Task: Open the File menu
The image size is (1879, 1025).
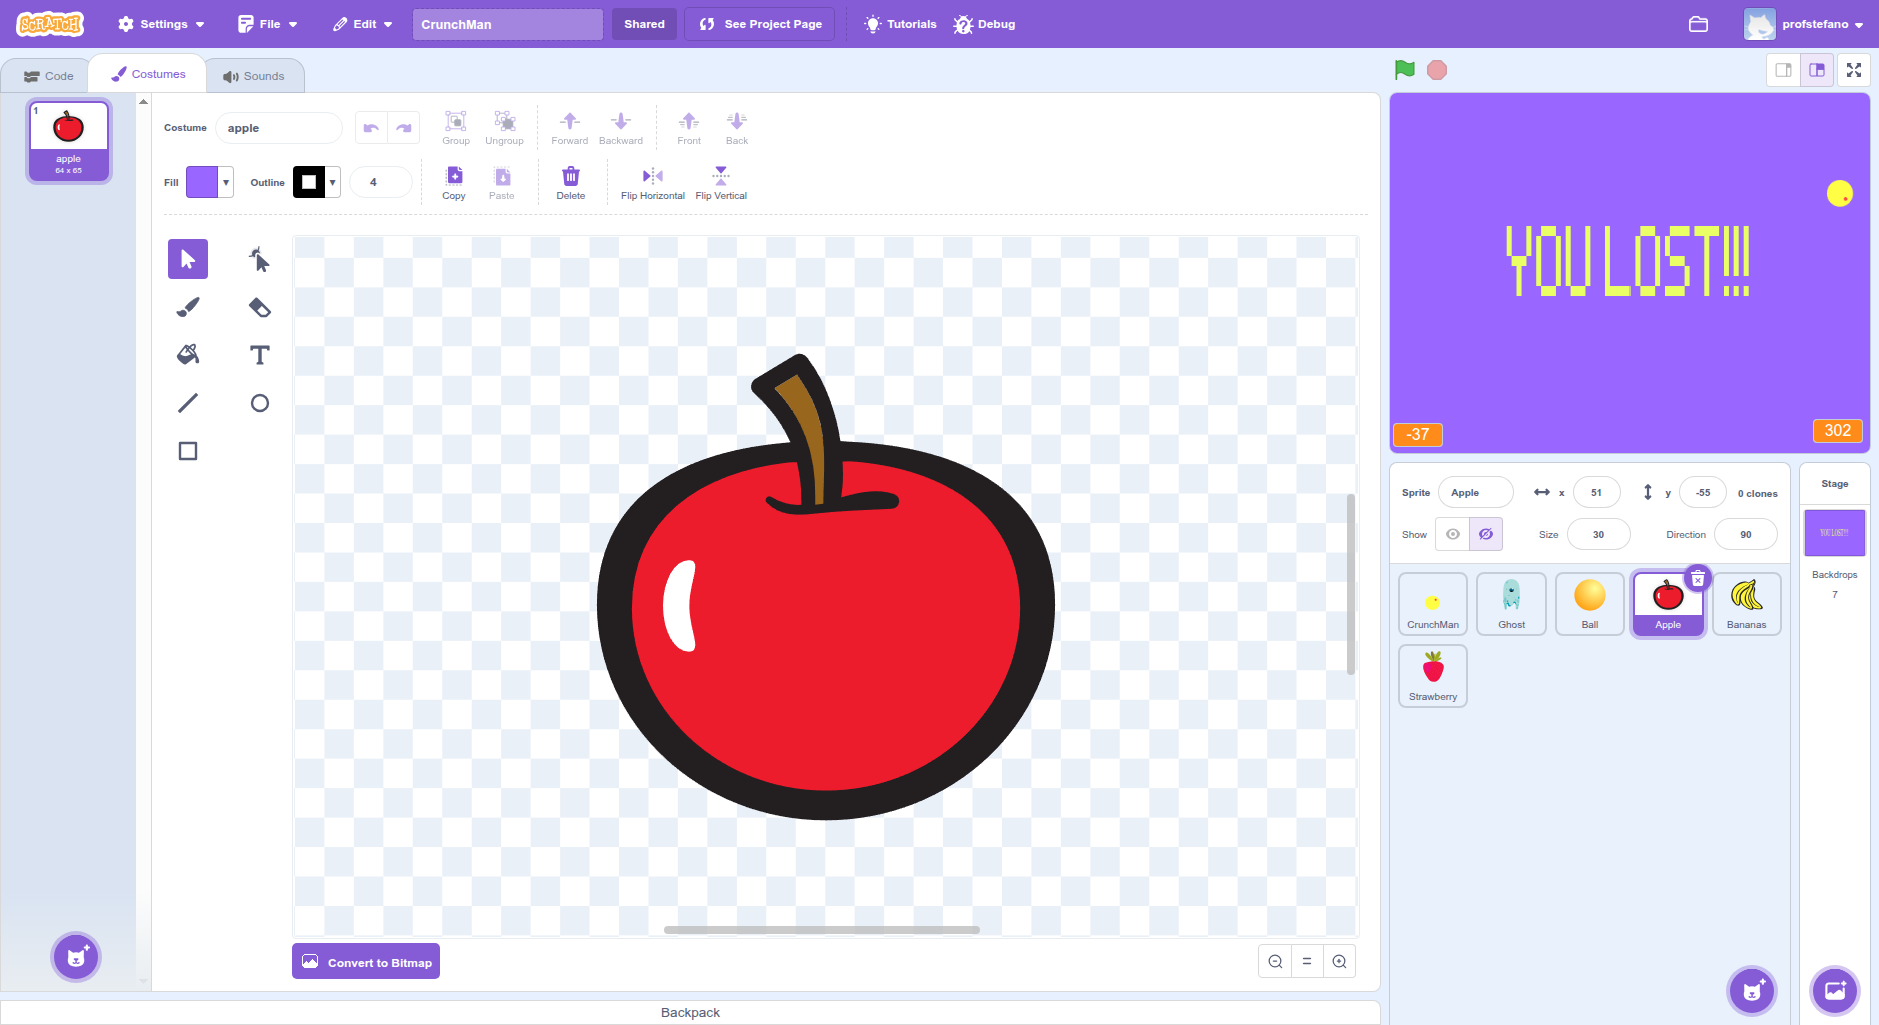Action: point(268,24)
